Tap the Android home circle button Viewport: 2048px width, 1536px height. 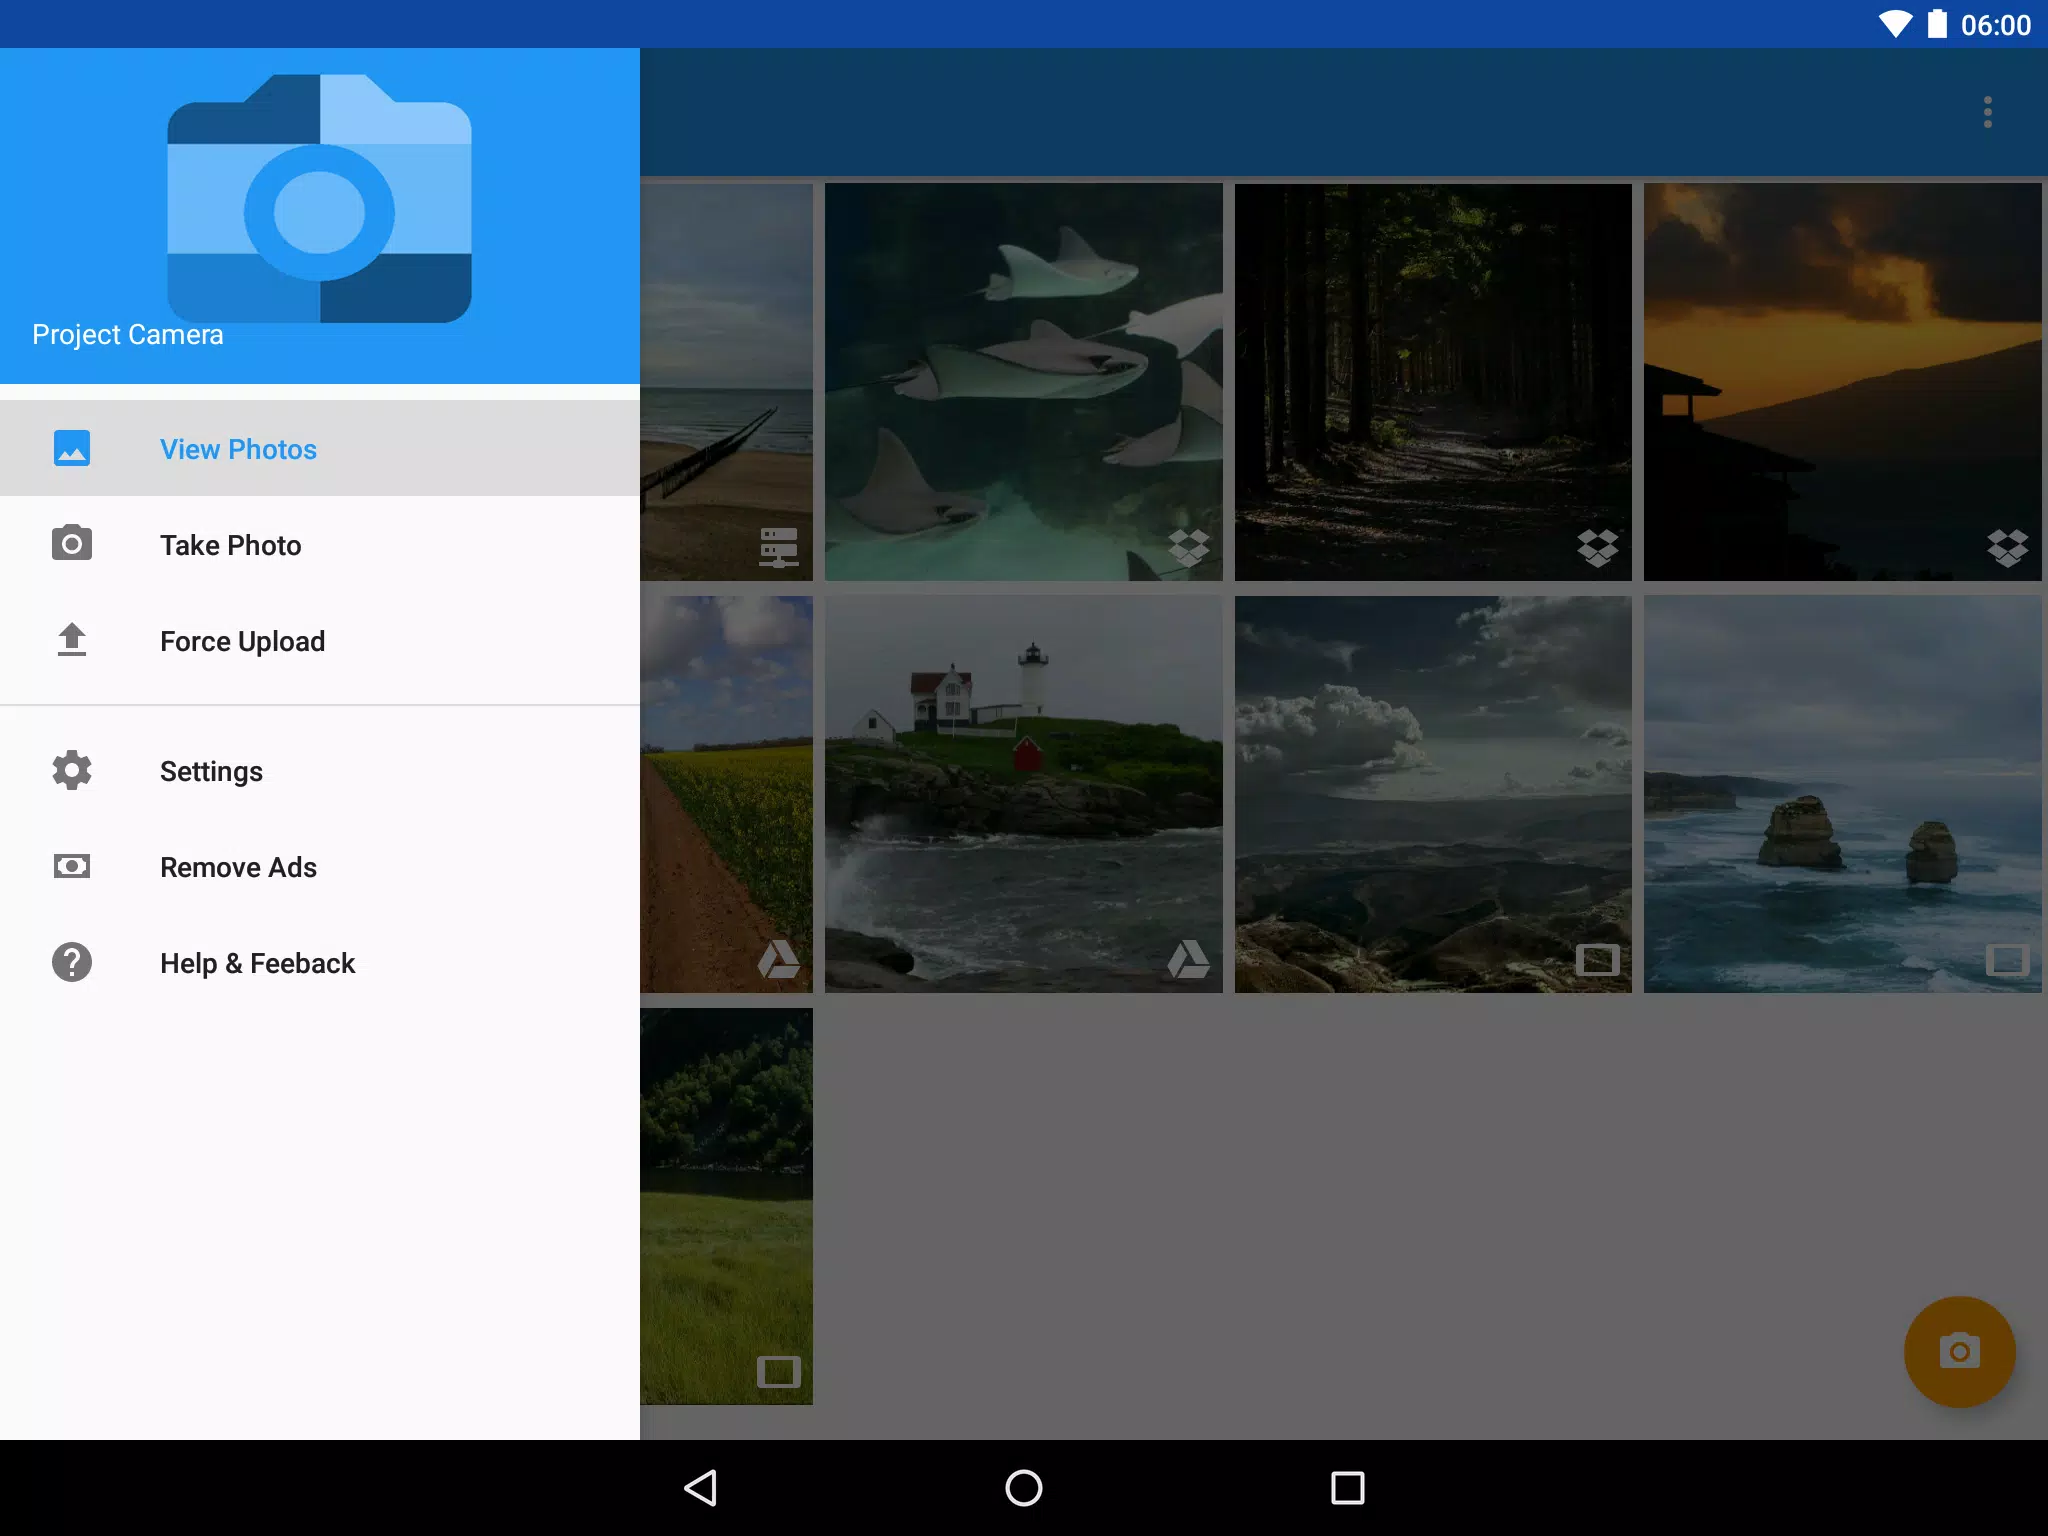click(x=1024, y=1488)
